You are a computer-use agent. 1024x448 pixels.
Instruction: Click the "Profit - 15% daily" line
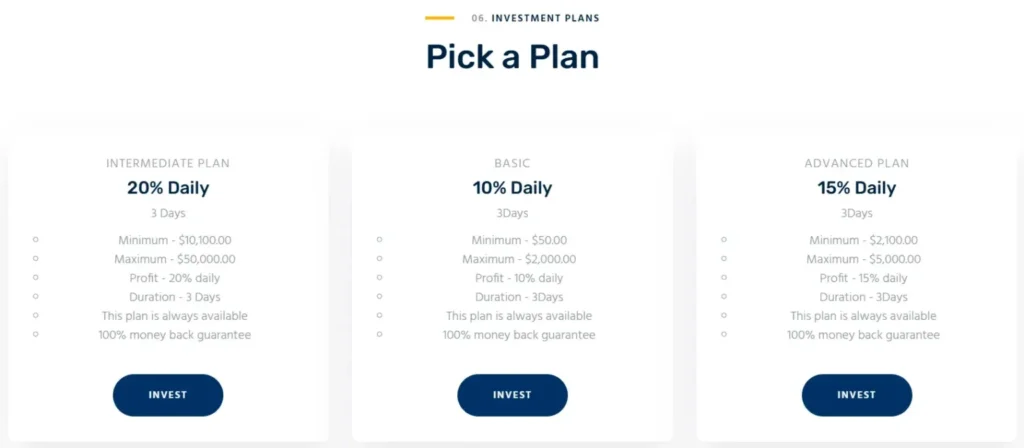pos(863,278)
